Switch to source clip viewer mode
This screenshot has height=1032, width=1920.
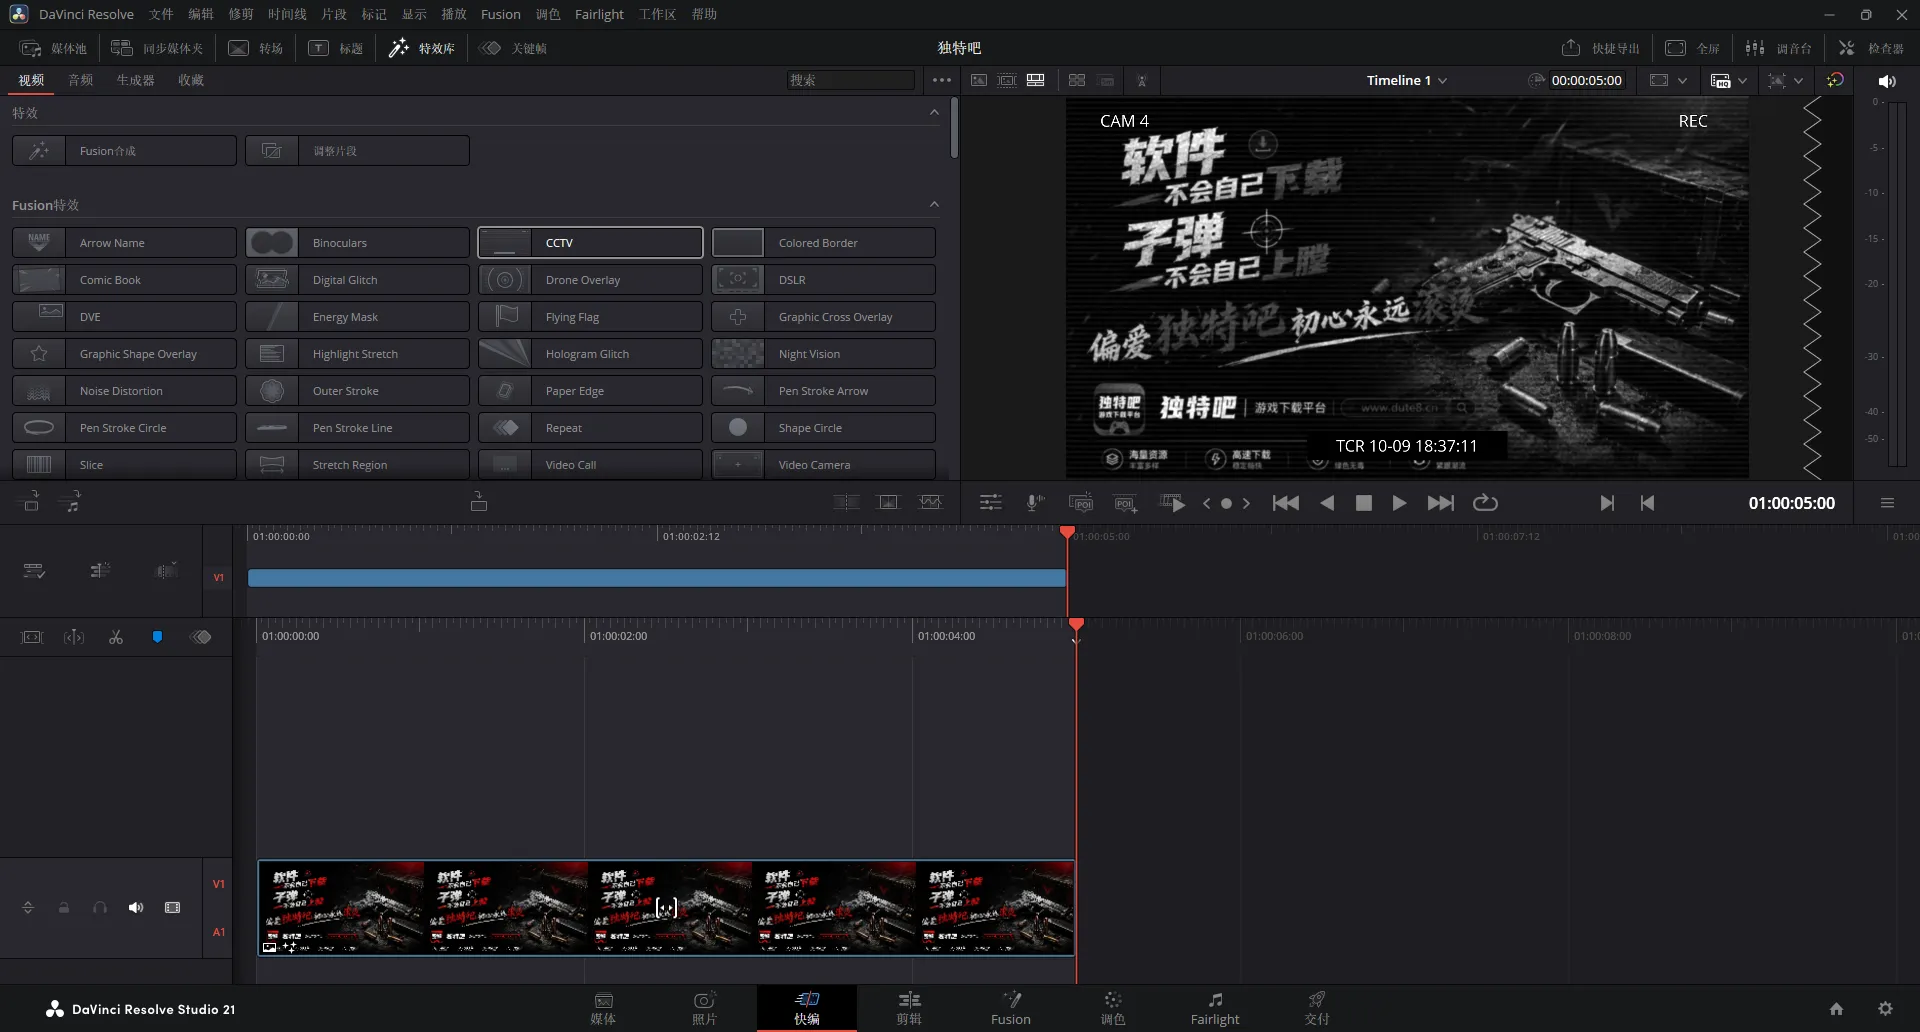(x=979, y=80)
